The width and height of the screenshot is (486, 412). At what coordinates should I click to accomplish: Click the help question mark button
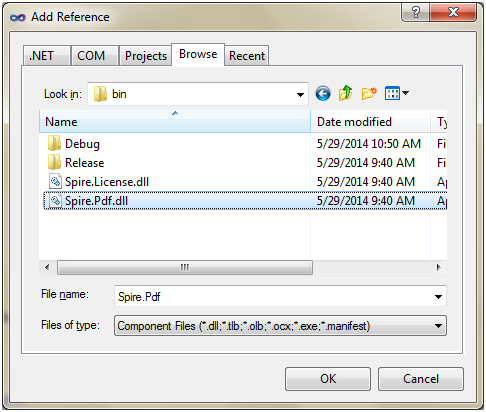415,13
